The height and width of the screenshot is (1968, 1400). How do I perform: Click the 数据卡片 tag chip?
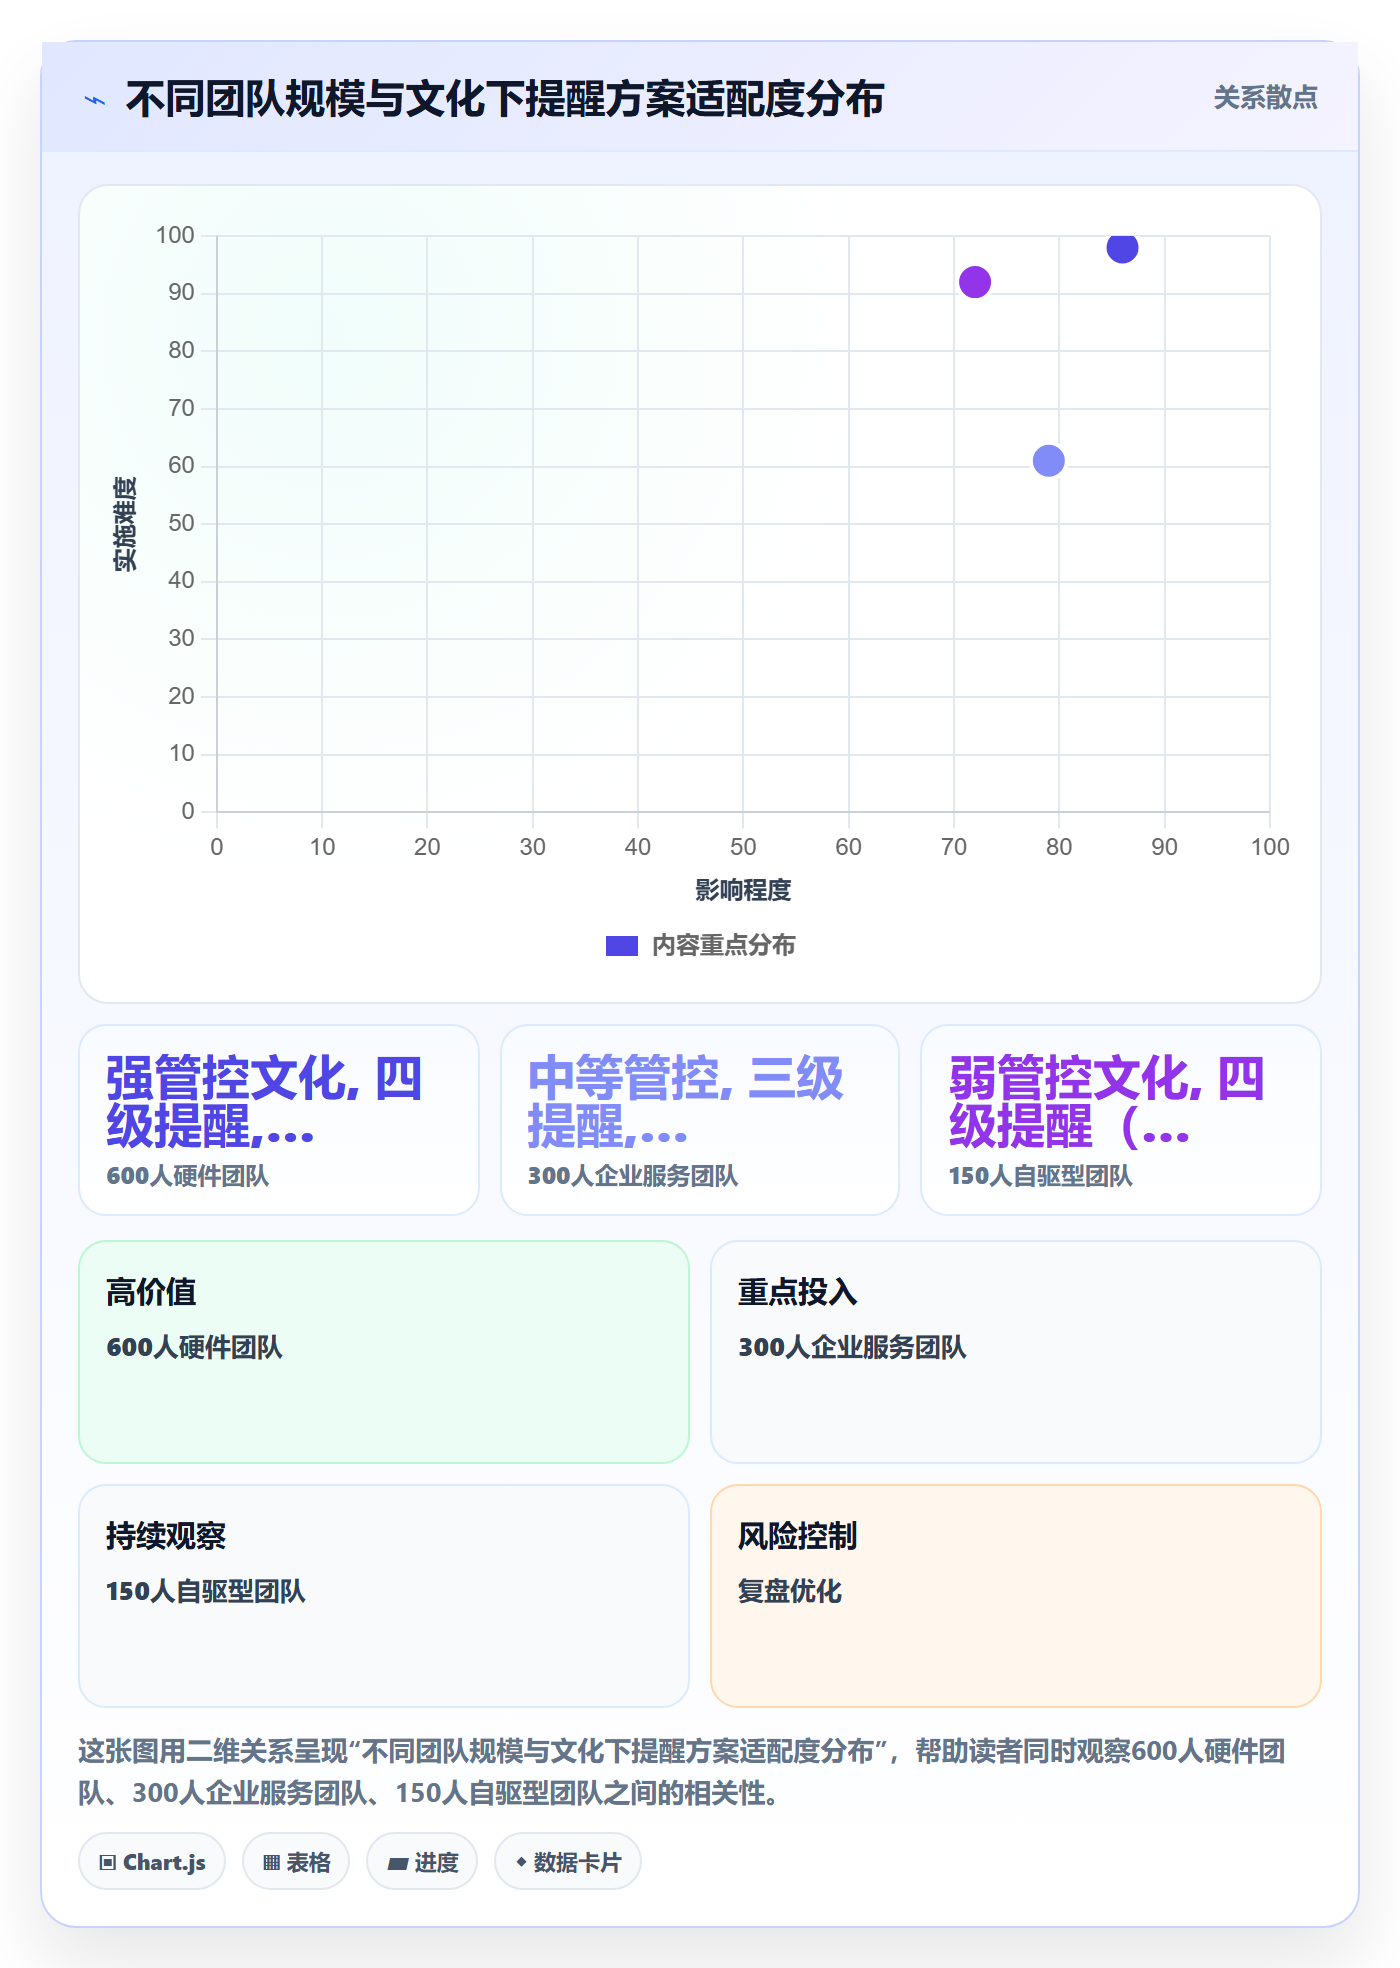click(x=568, y=1862)
